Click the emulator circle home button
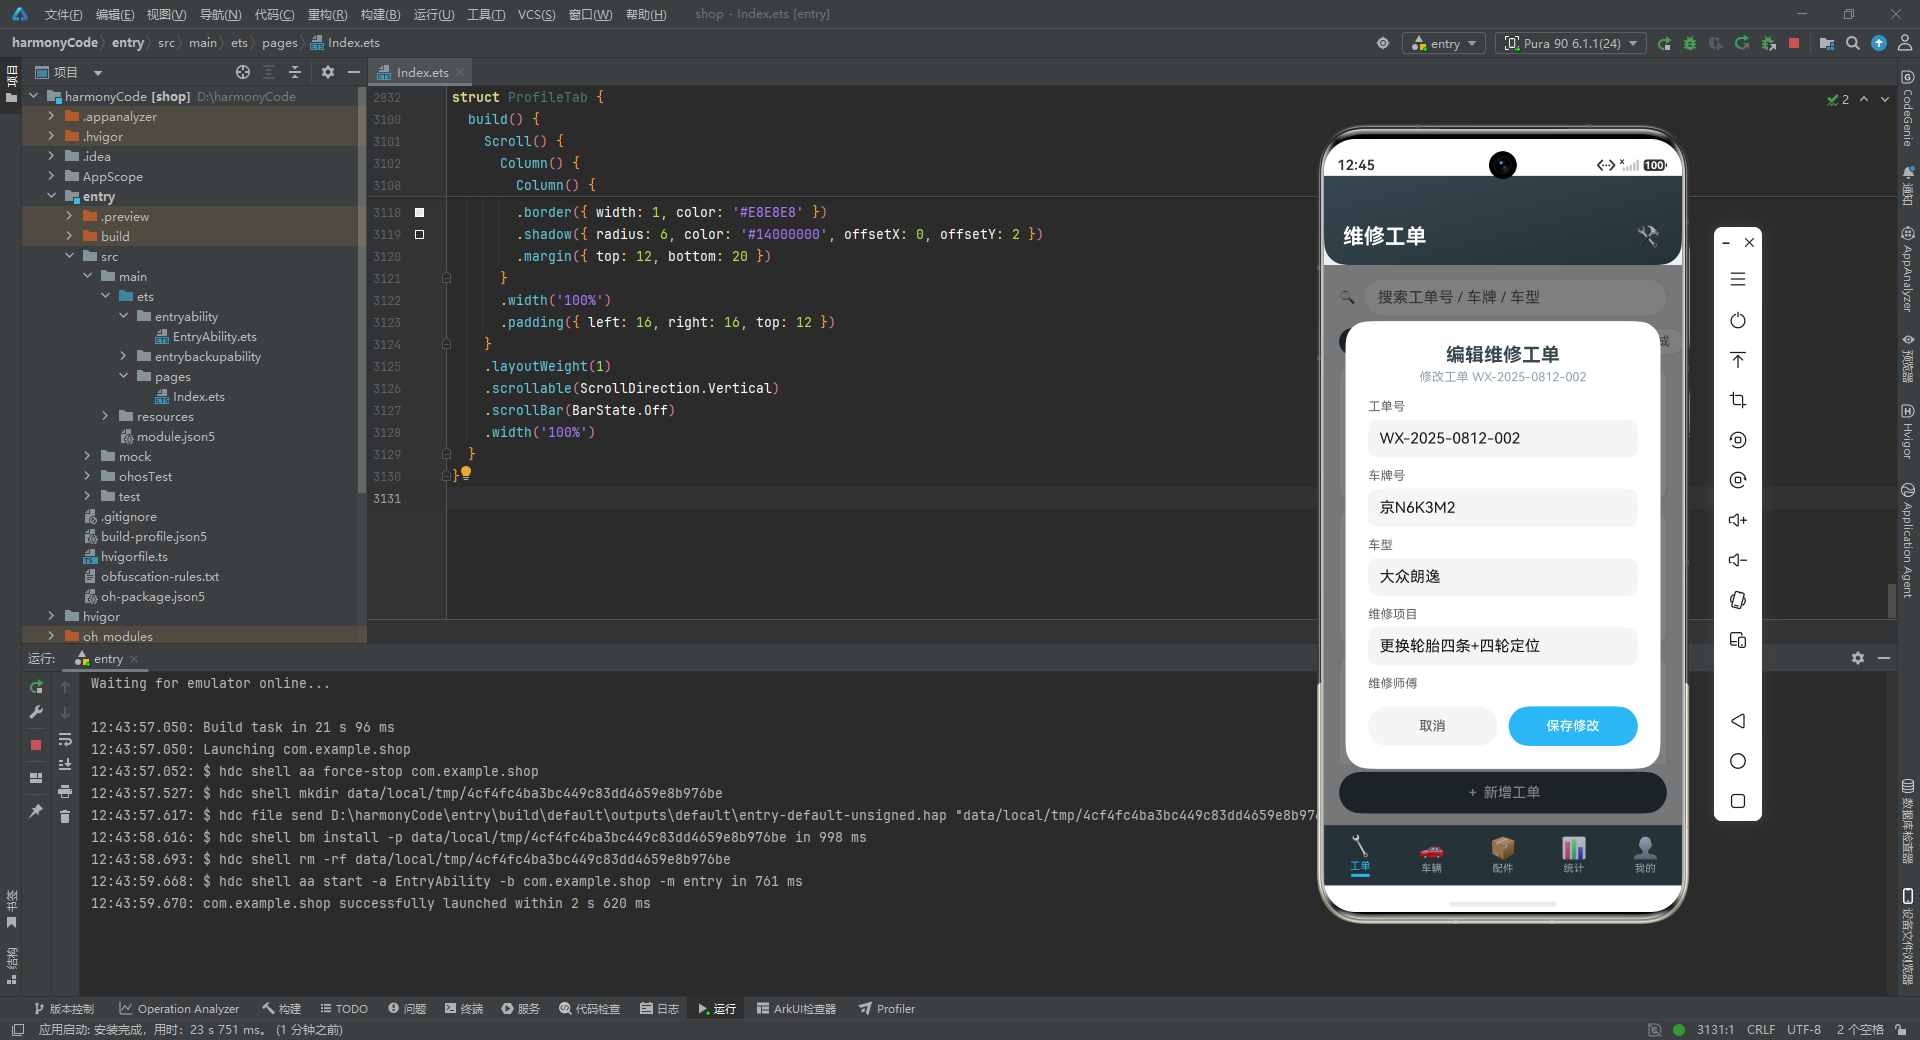The image size is (1920, 1040). coord(1738,761)
